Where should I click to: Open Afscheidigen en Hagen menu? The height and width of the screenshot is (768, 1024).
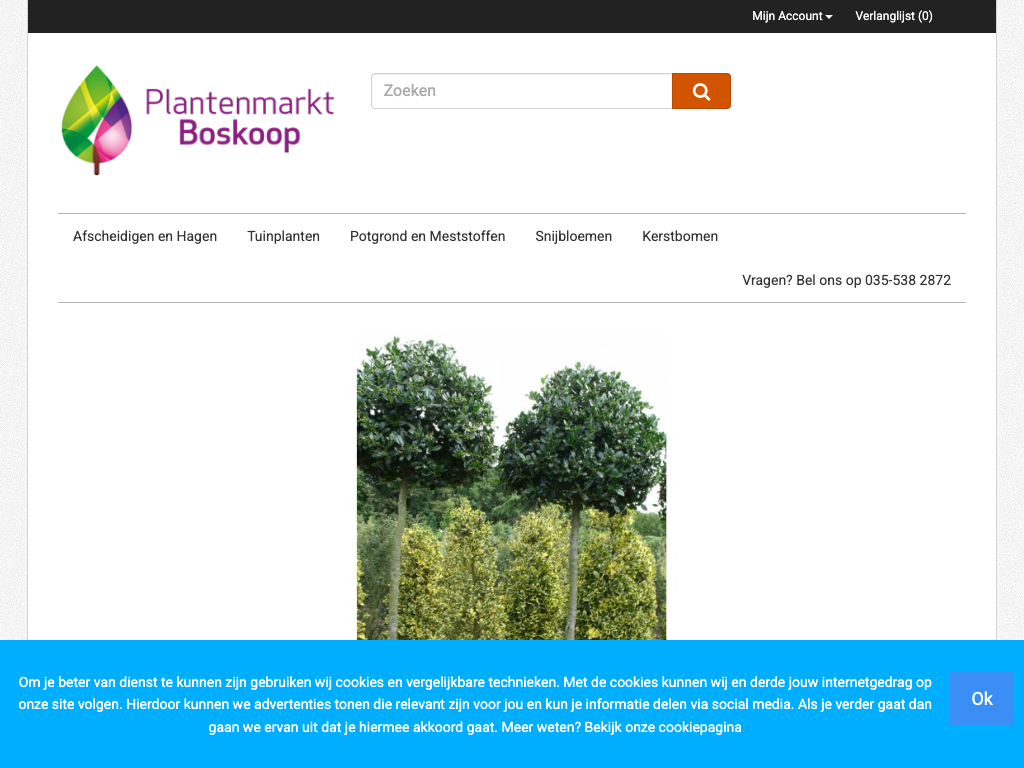point(145,236)
